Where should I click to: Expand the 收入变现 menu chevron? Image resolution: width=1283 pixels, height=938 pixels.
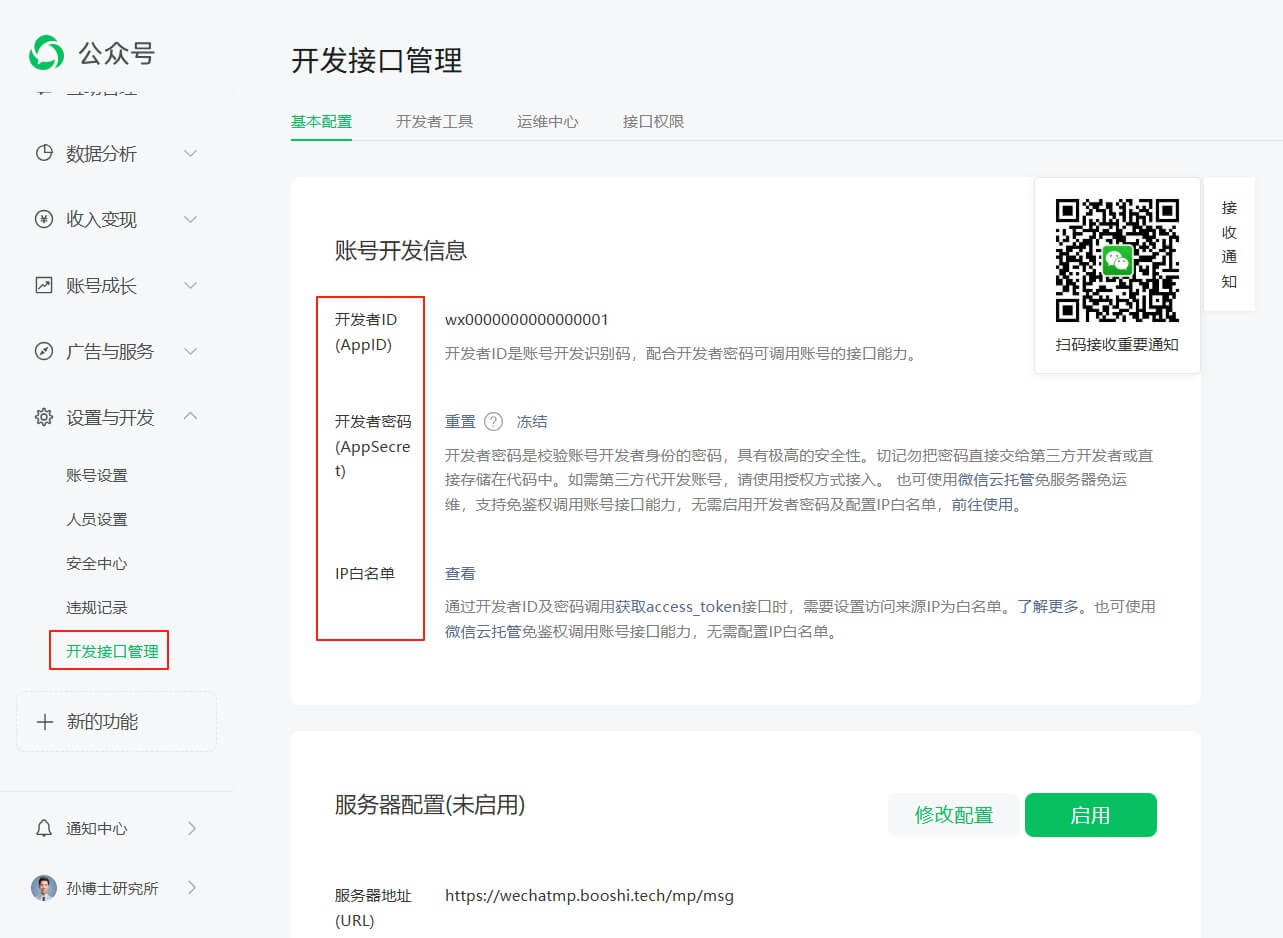click(x=191, y=219)
